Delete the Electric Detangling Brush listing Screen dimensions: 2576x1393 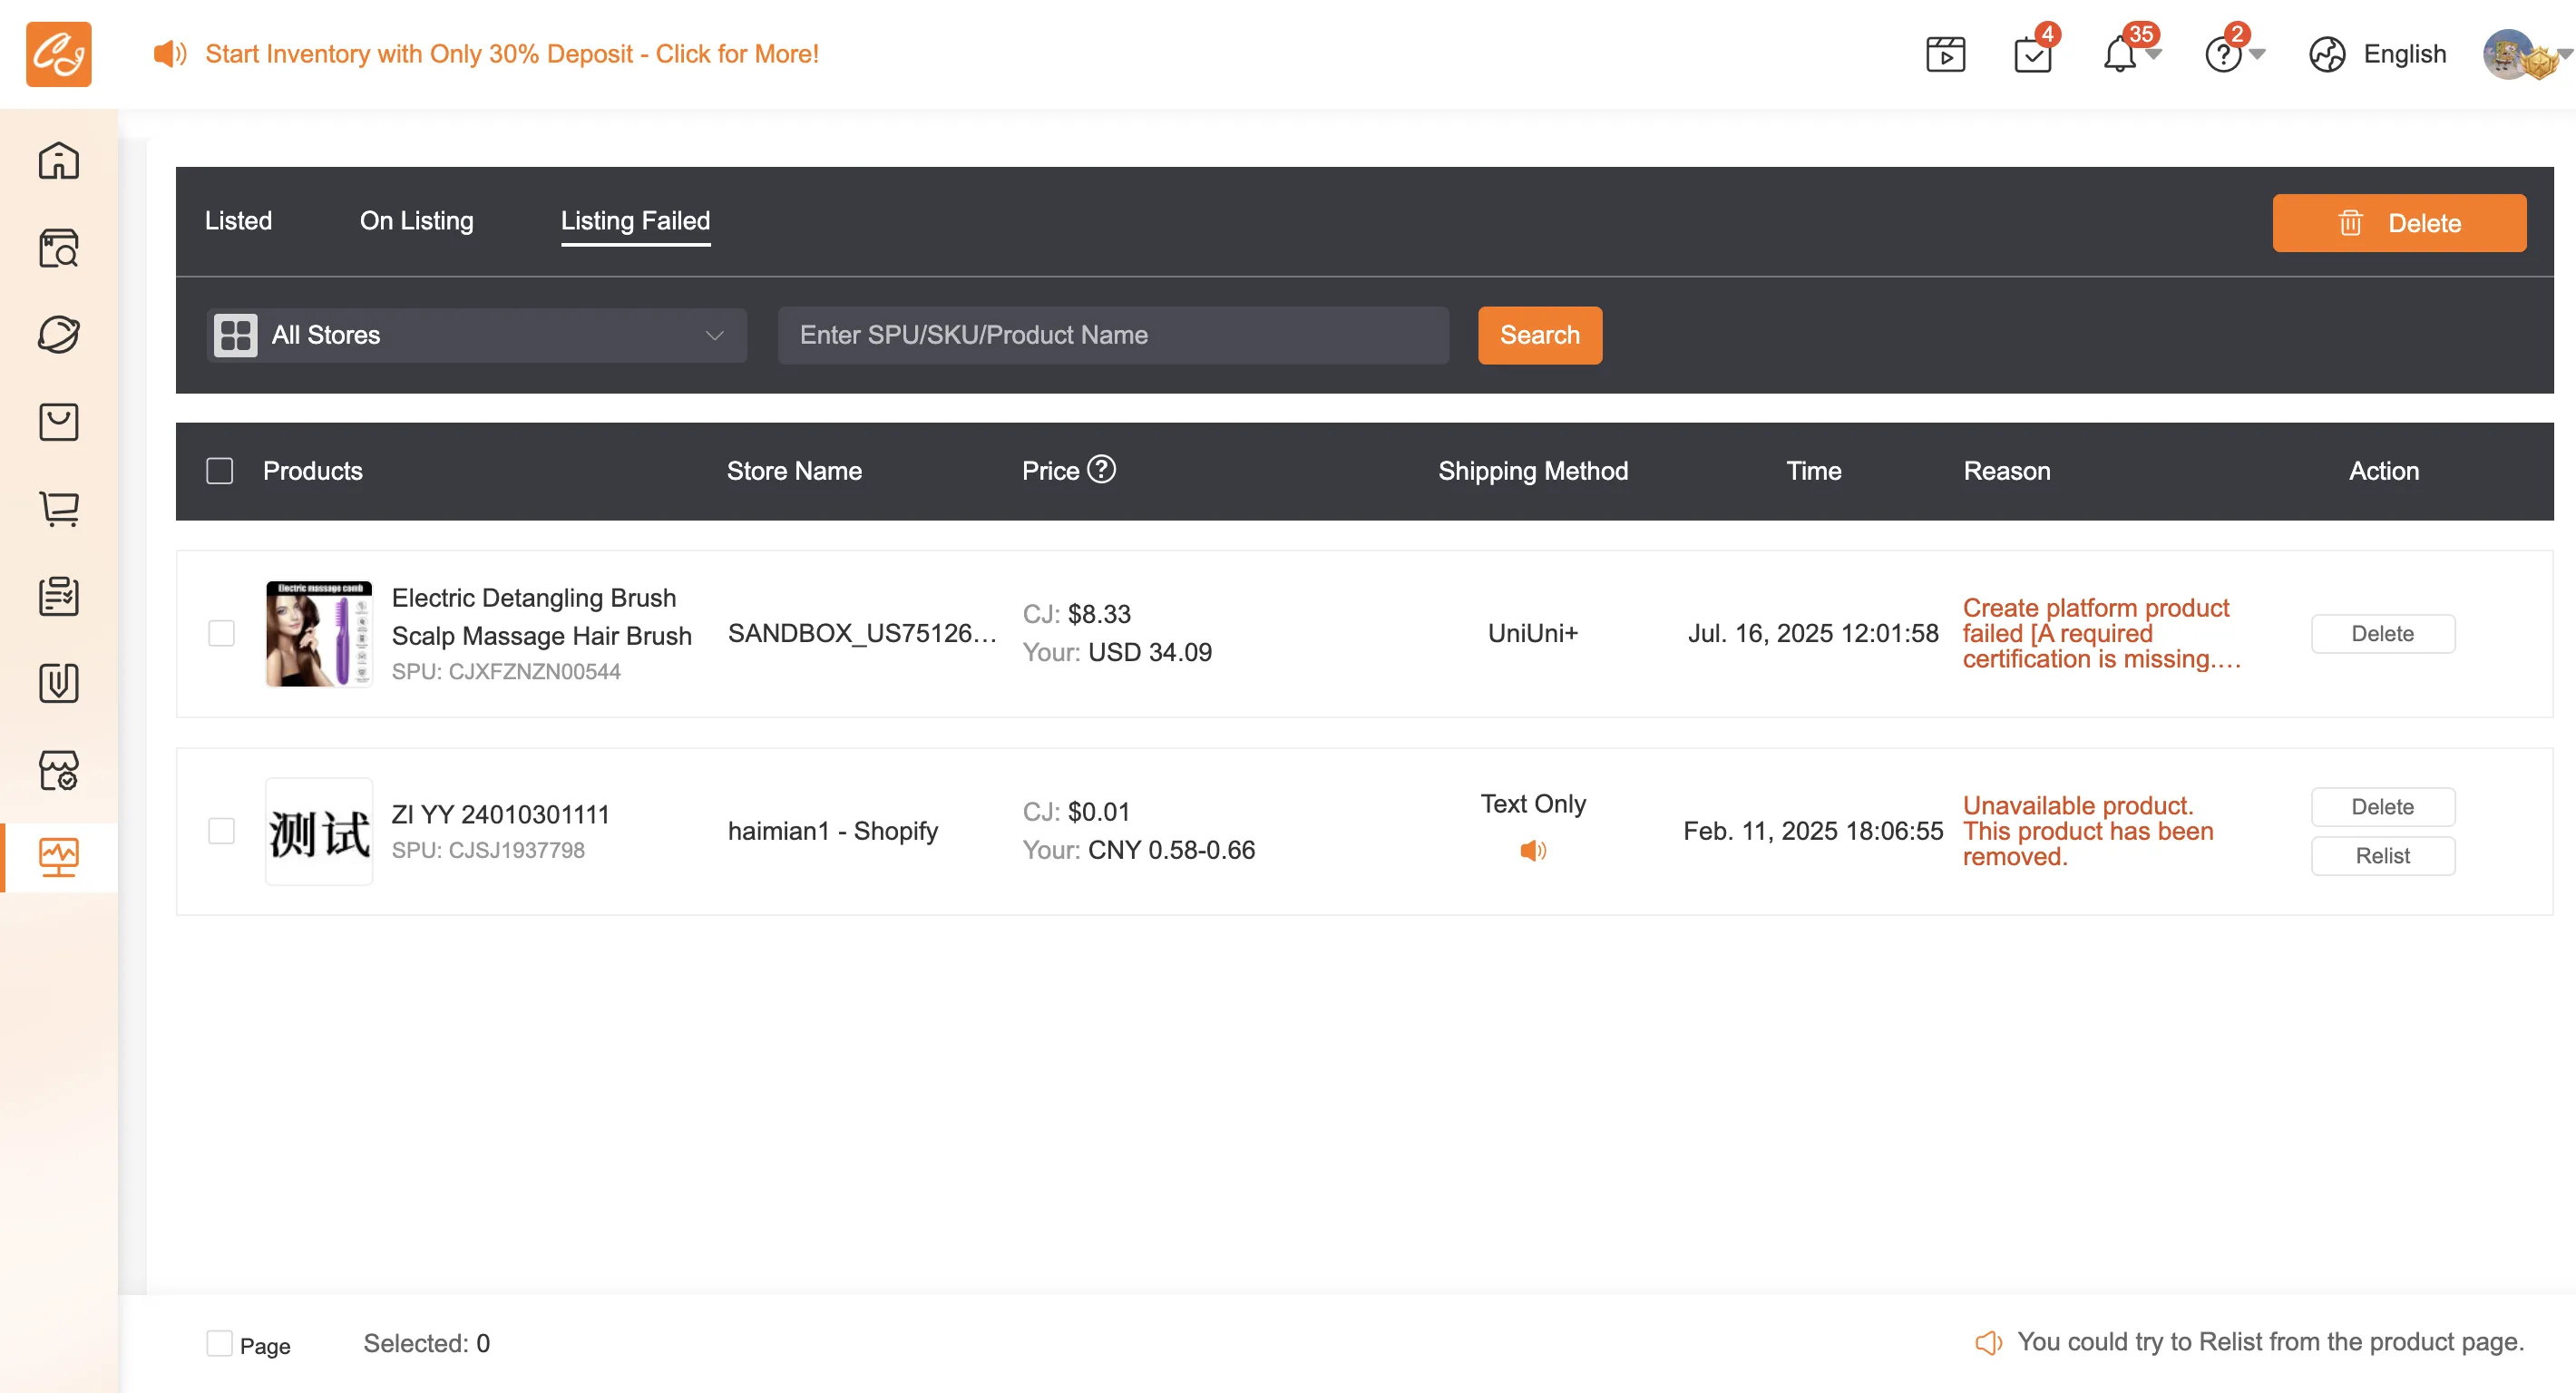[2382, 633]
